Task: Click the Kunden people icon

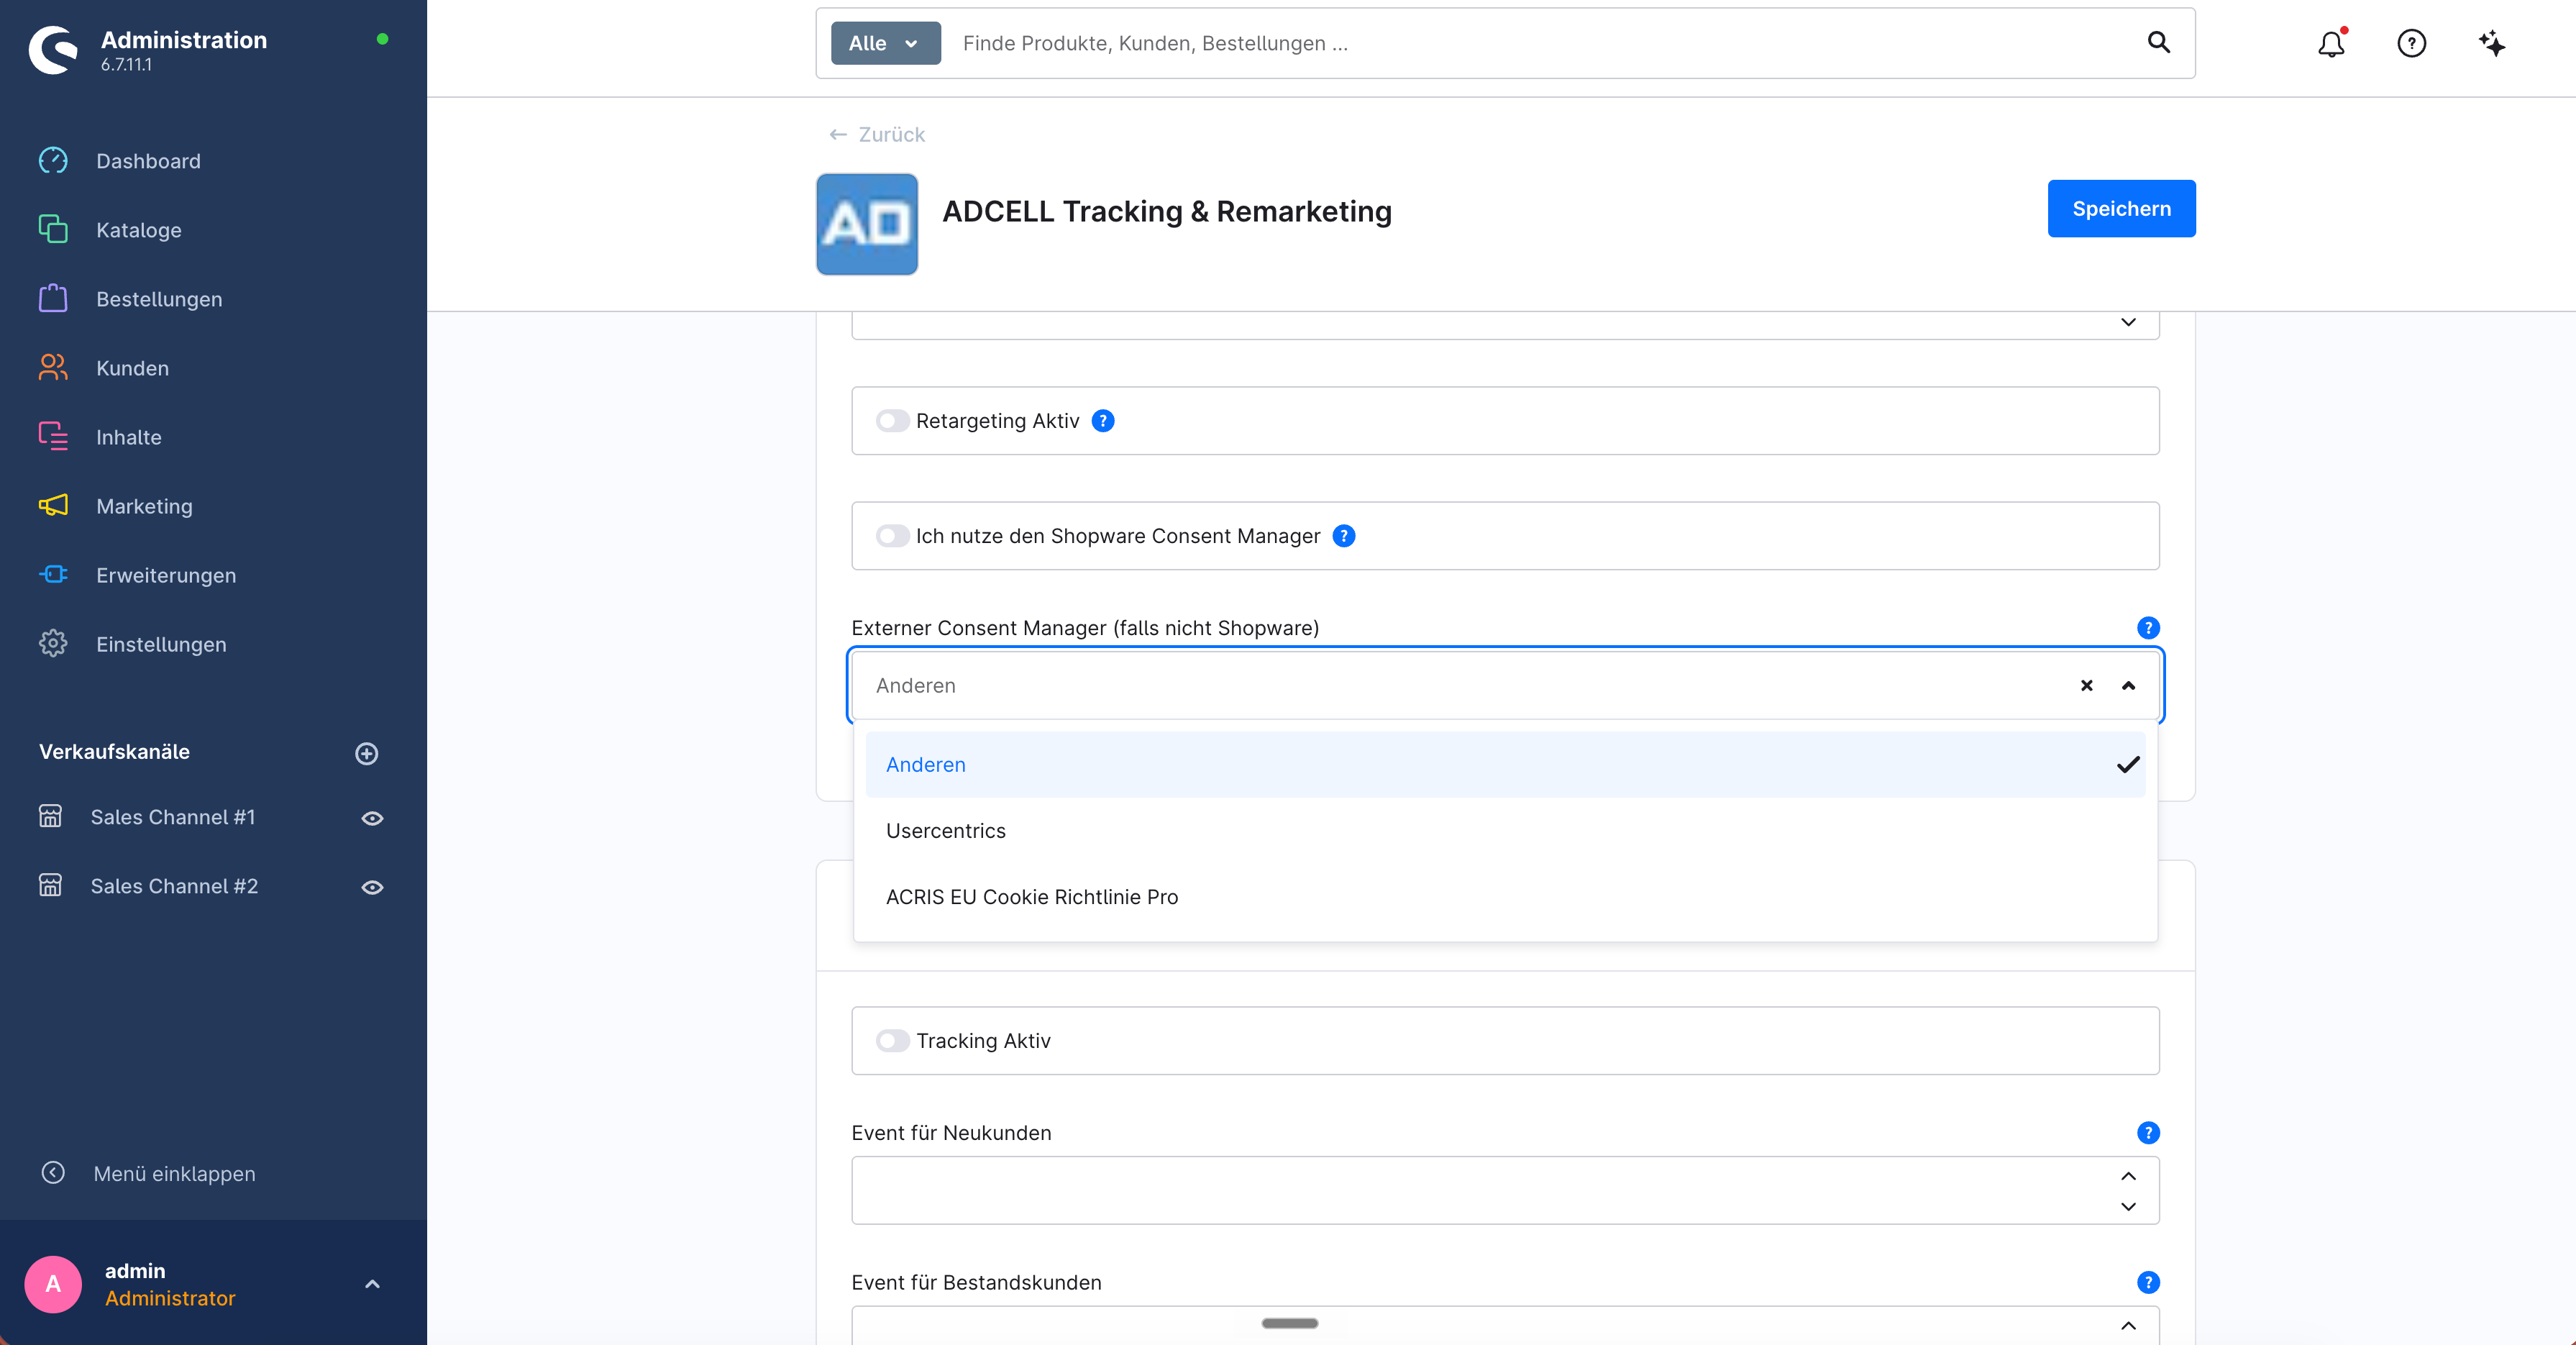Action: click(53, 368)
